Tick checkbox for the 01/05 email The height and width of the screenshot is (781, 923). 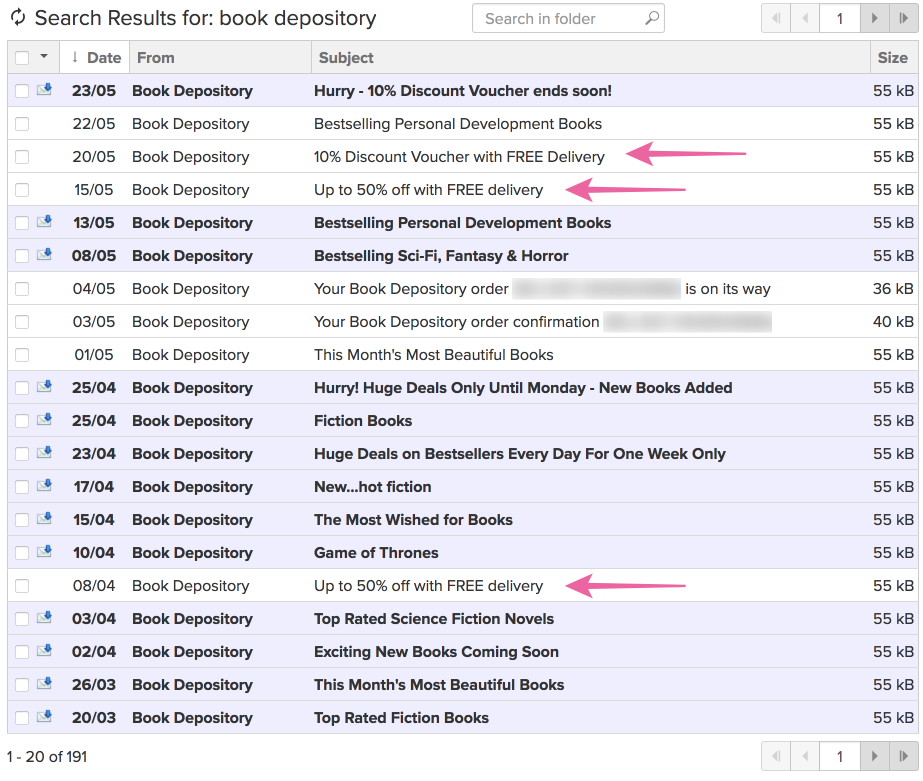[22, 354]
